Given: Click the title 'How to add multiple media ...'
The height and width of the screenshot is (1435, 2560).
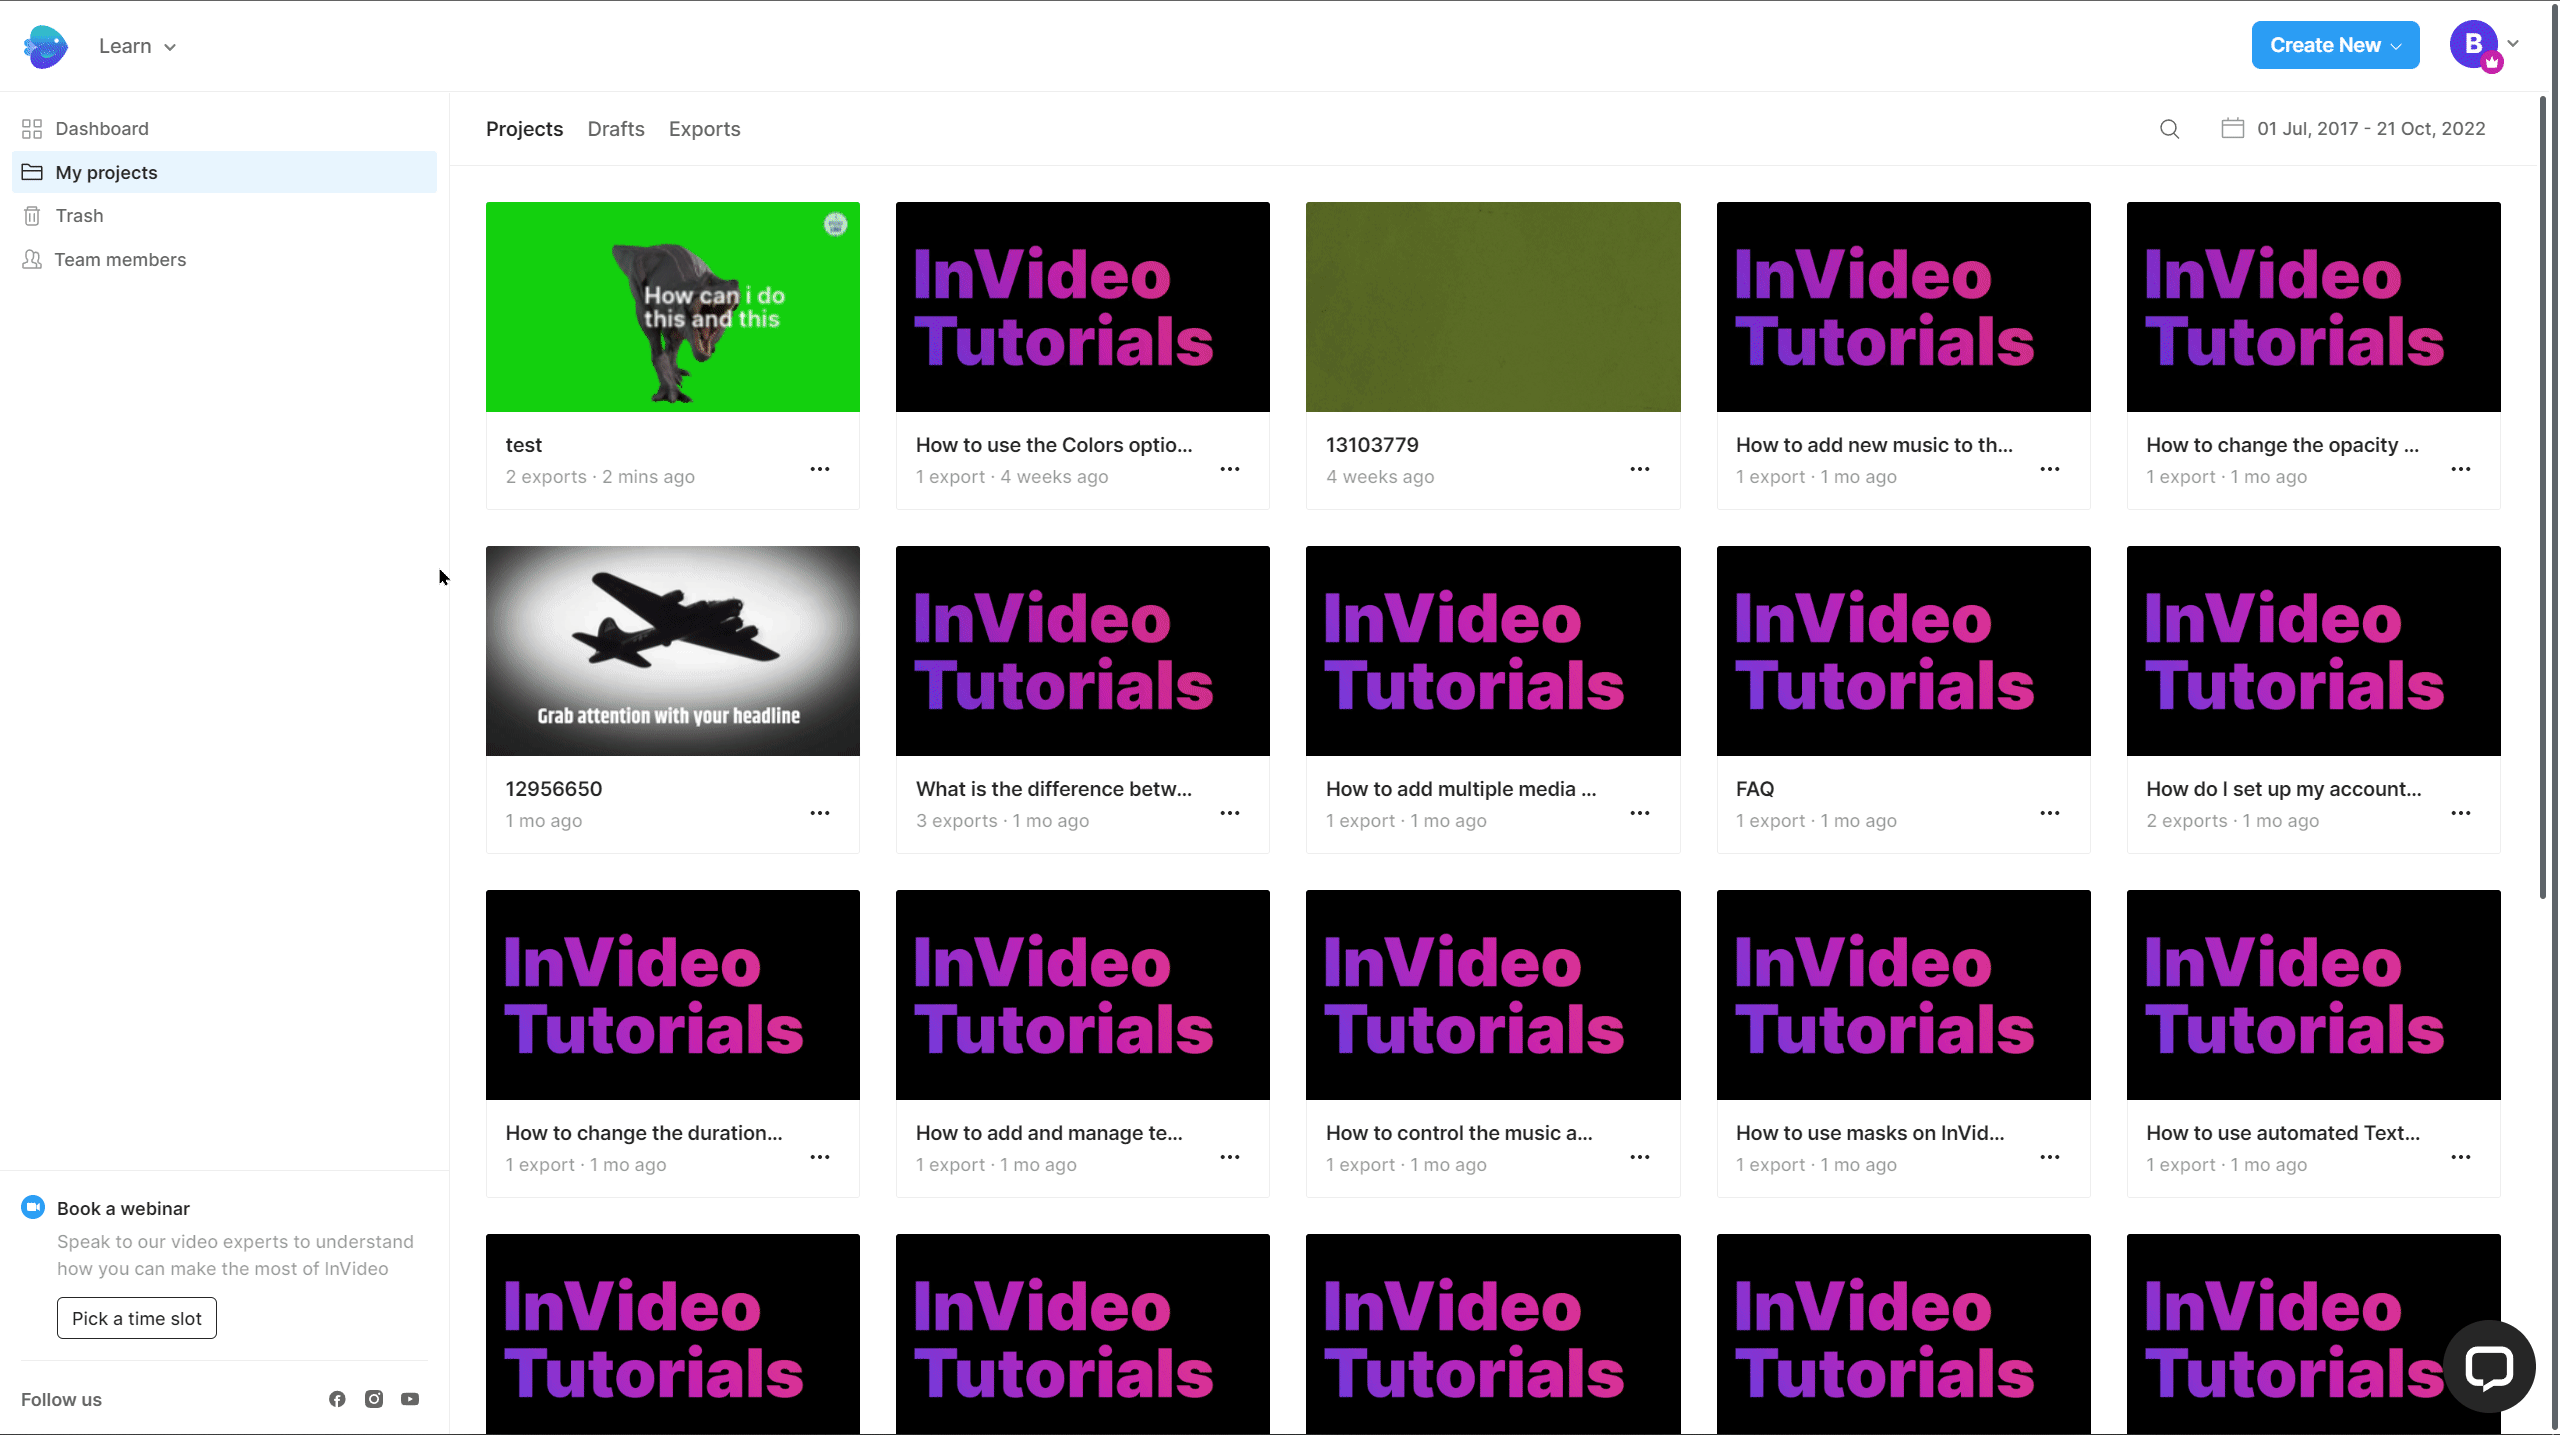Looking at the screenshot, I should [1461, 789].
